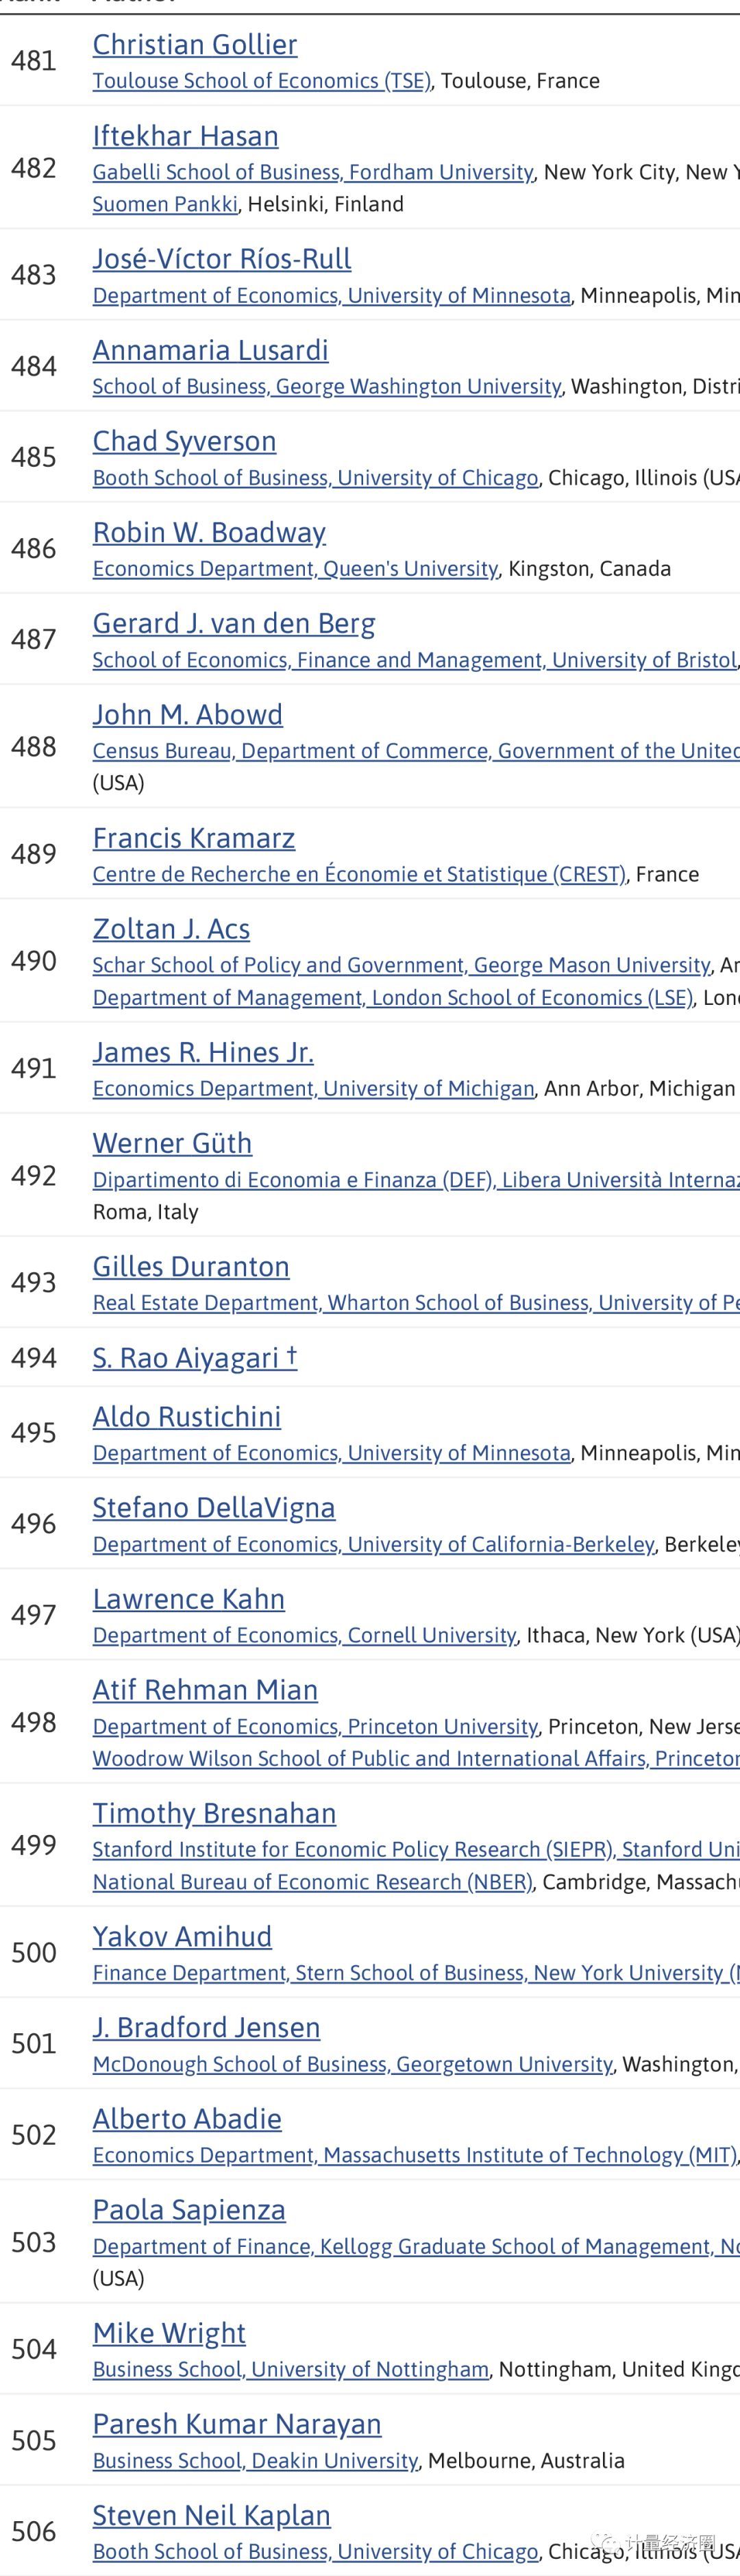
Task: Click Zoltan J. Acs author link
Action: pyautogui.click(x=171, y=929)
